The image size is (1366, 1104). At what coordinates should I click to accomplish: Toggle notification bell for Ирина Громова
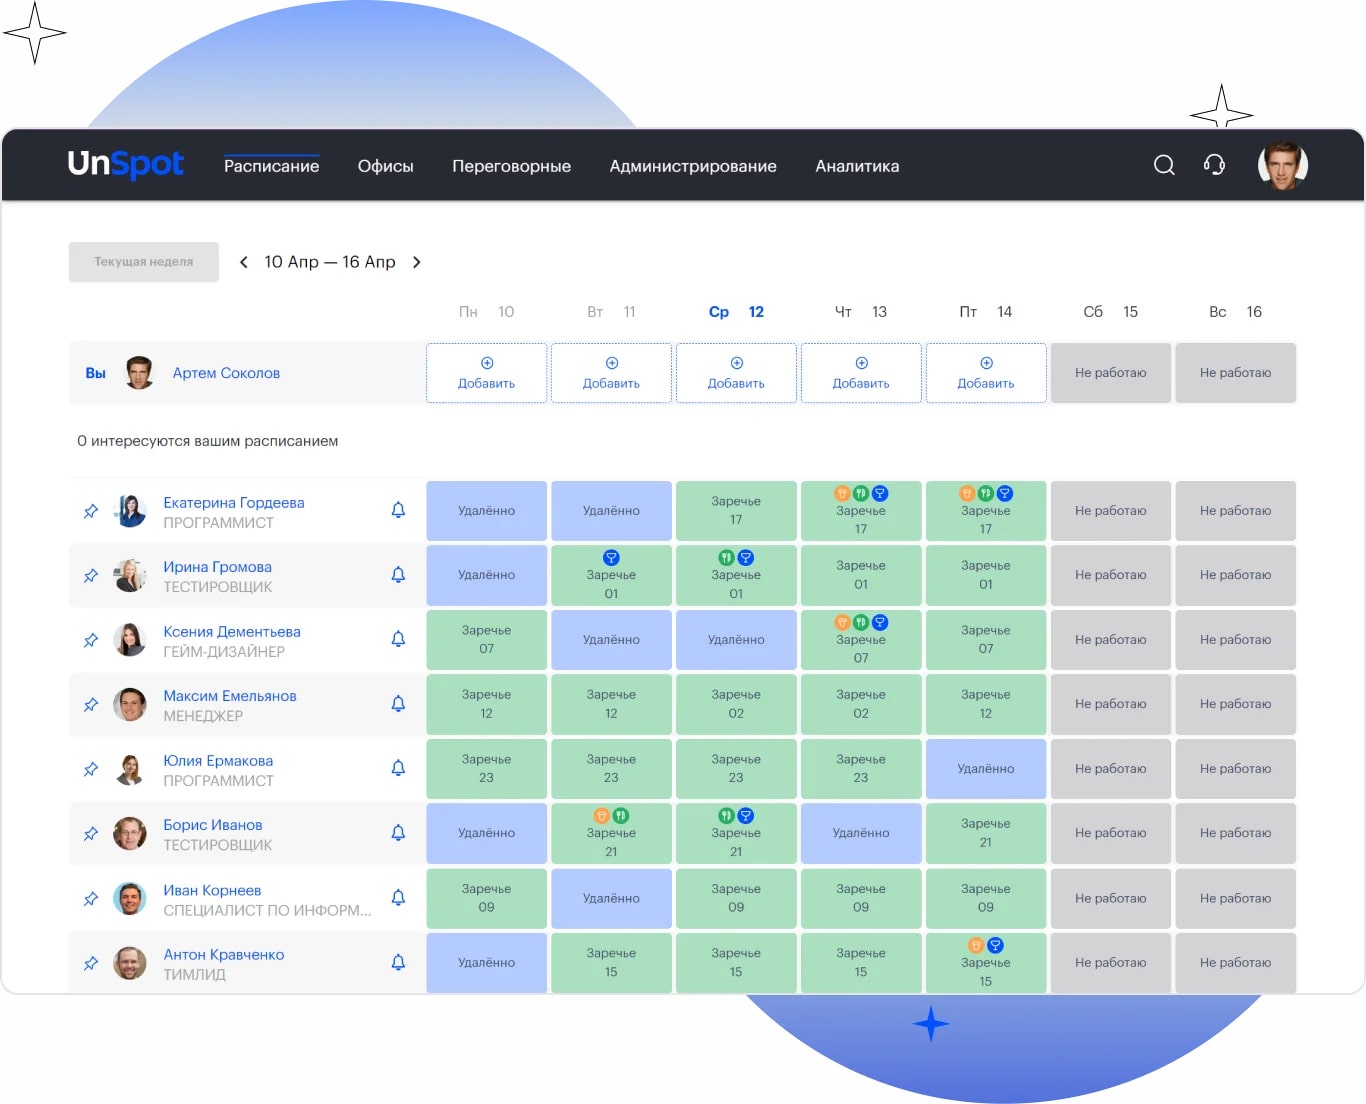click(398, 574)
